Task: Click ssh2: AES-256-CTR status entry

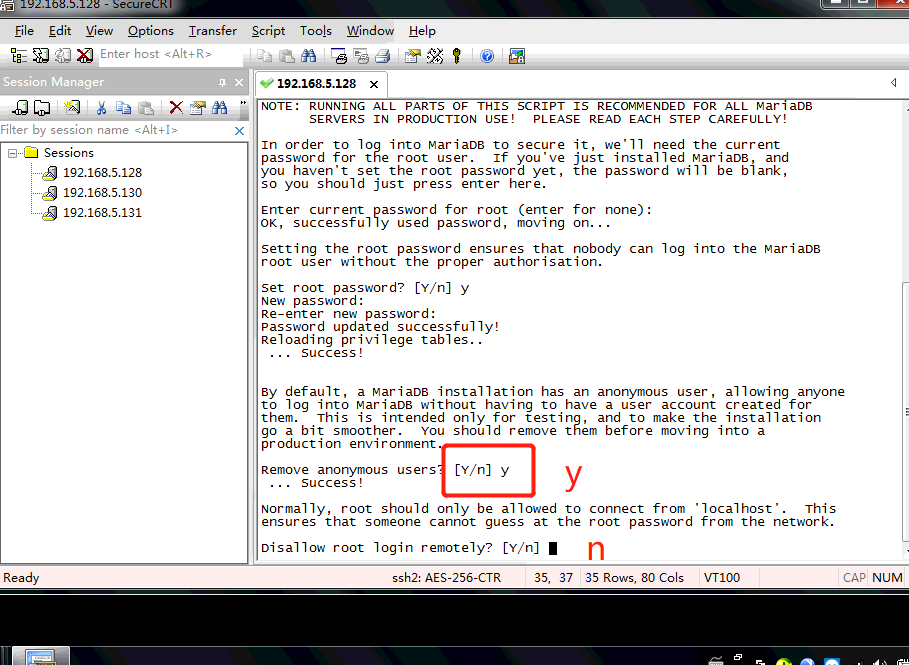Action: click(446, 578)
